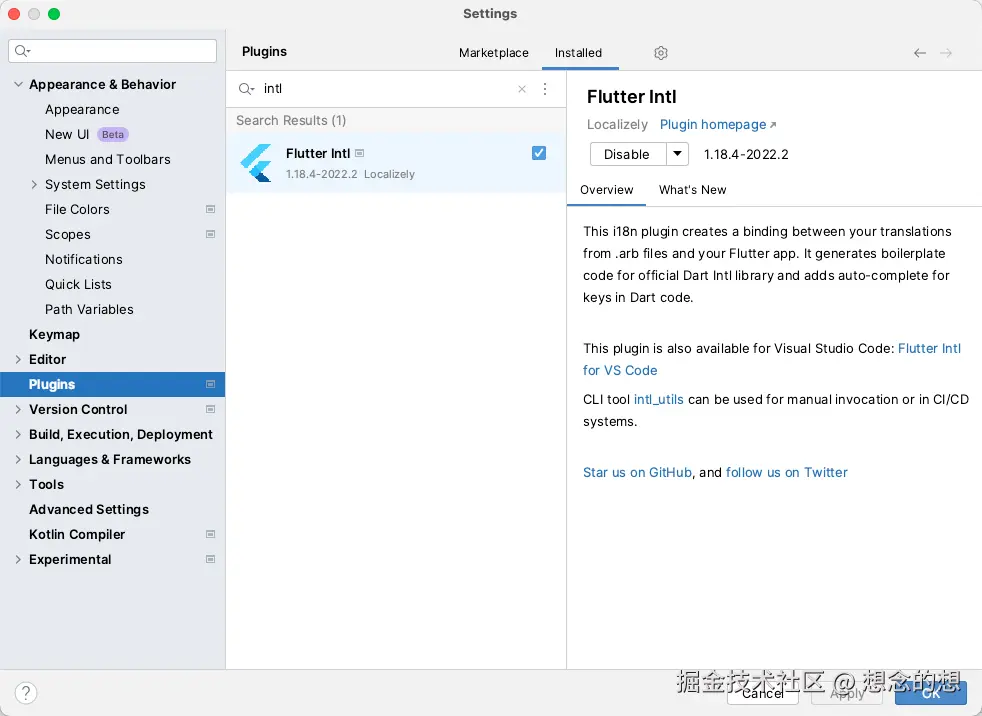Select the What's New tab

(692, 190)
